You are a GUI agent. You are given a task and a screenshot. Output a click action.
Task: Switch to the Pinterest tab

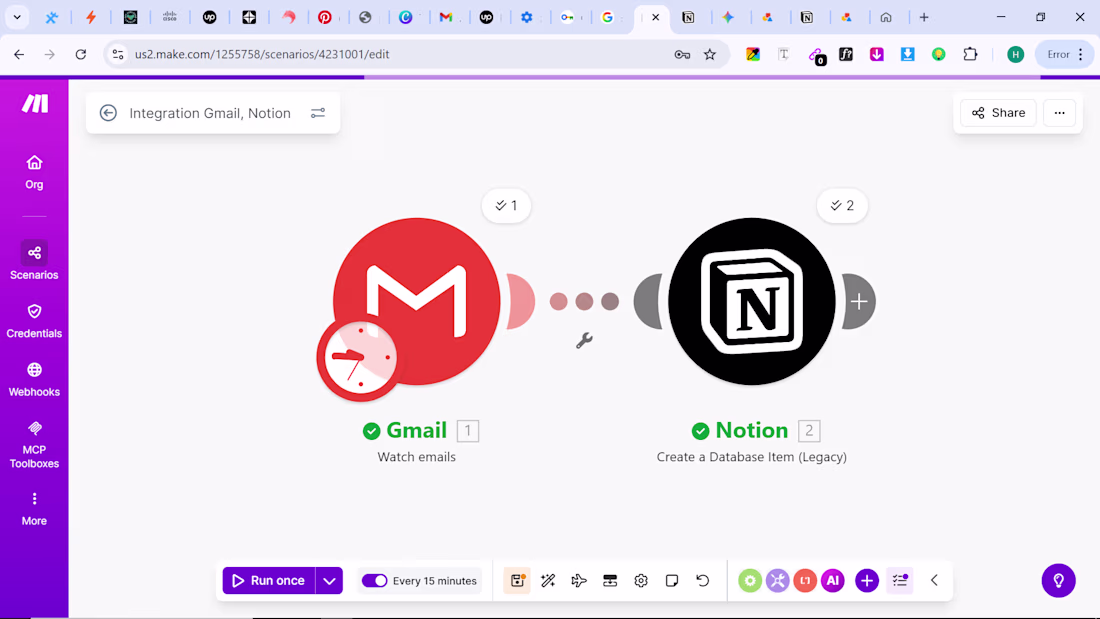325,18
